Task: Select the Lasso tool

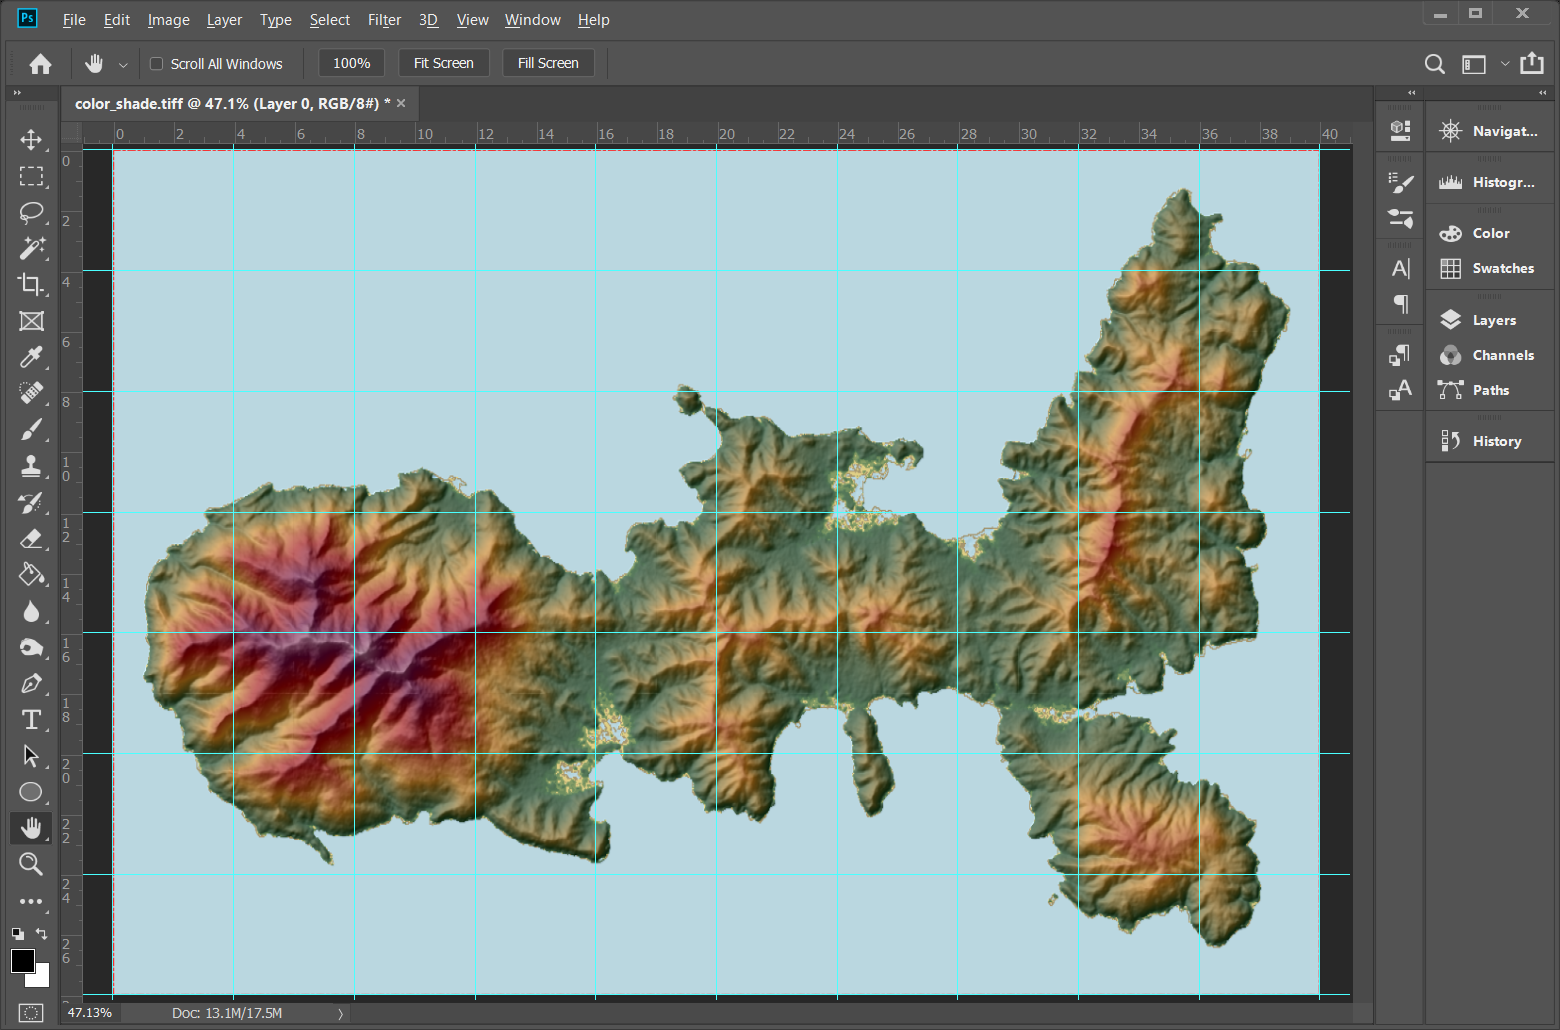Action: 31,212
